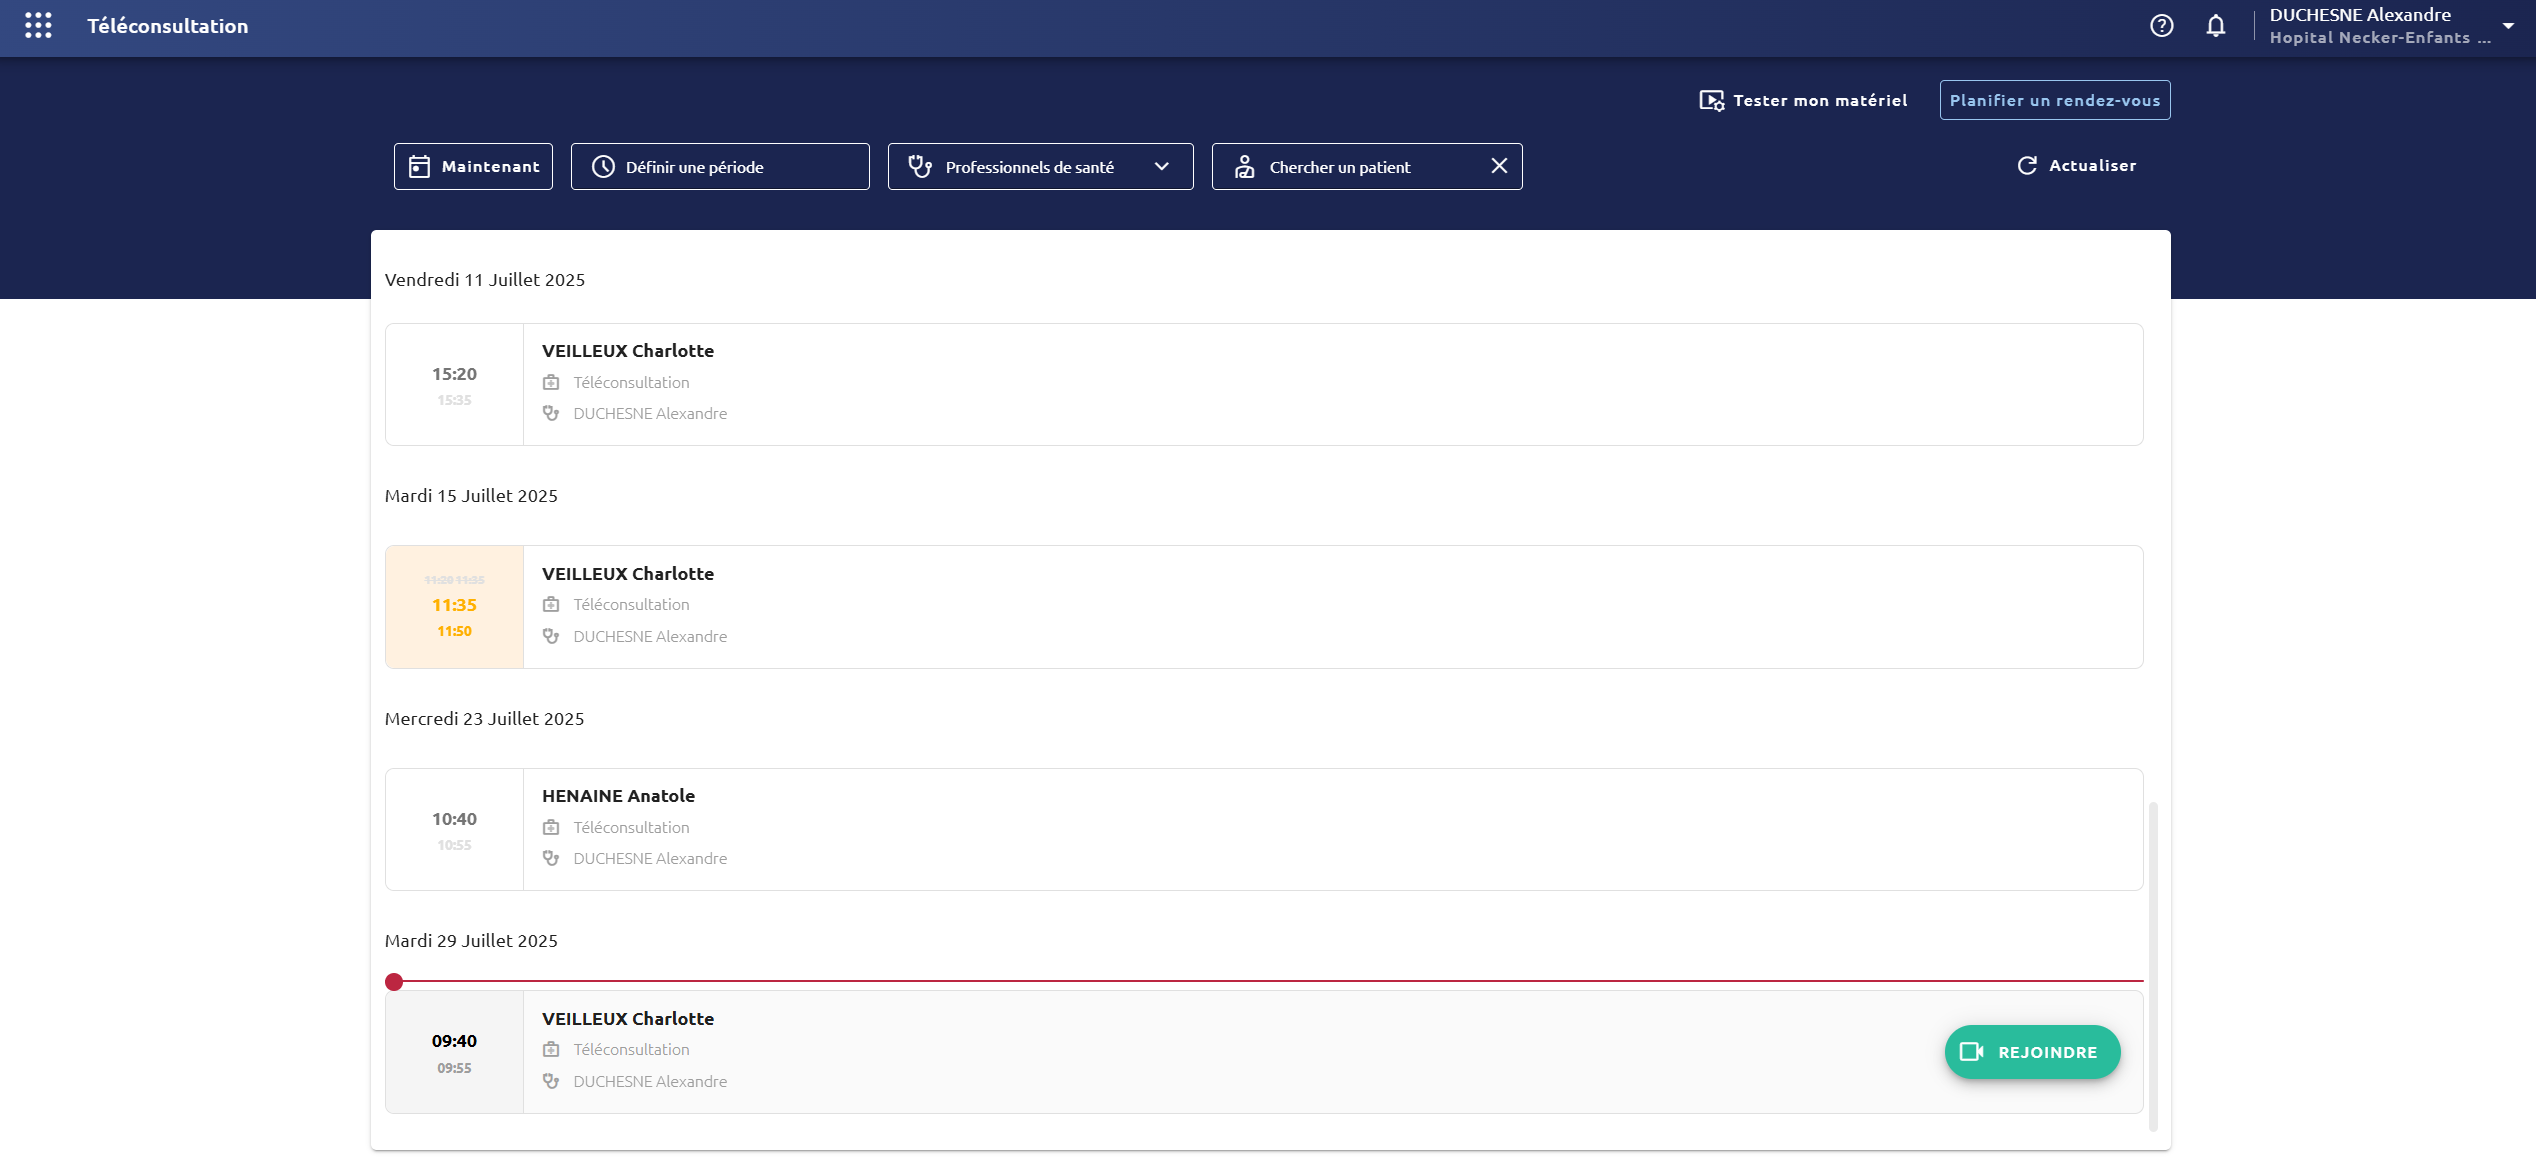The height and width of the screenshot is (1157, 2536).
Task: Open the help question mark icon
Action: click(x=2161, y=26)
